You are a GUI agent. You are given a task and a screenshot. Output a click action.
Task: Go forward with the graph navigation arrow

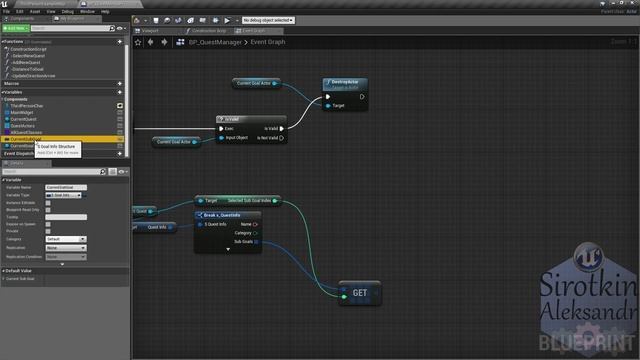[164, 42]
